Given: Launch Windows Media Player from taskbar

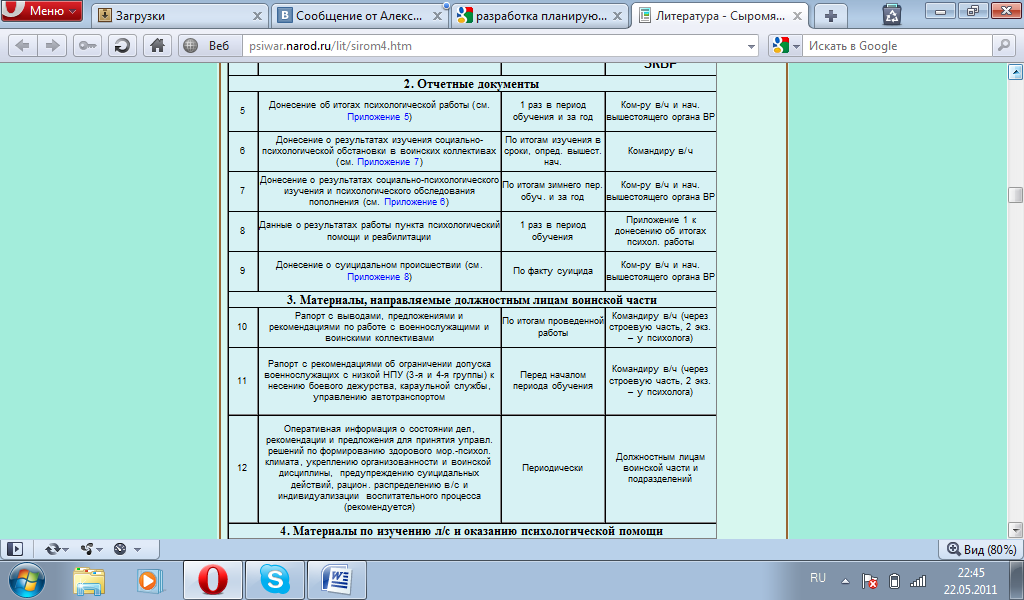Looking at the screenshot, I should click(x=150, y=580).
